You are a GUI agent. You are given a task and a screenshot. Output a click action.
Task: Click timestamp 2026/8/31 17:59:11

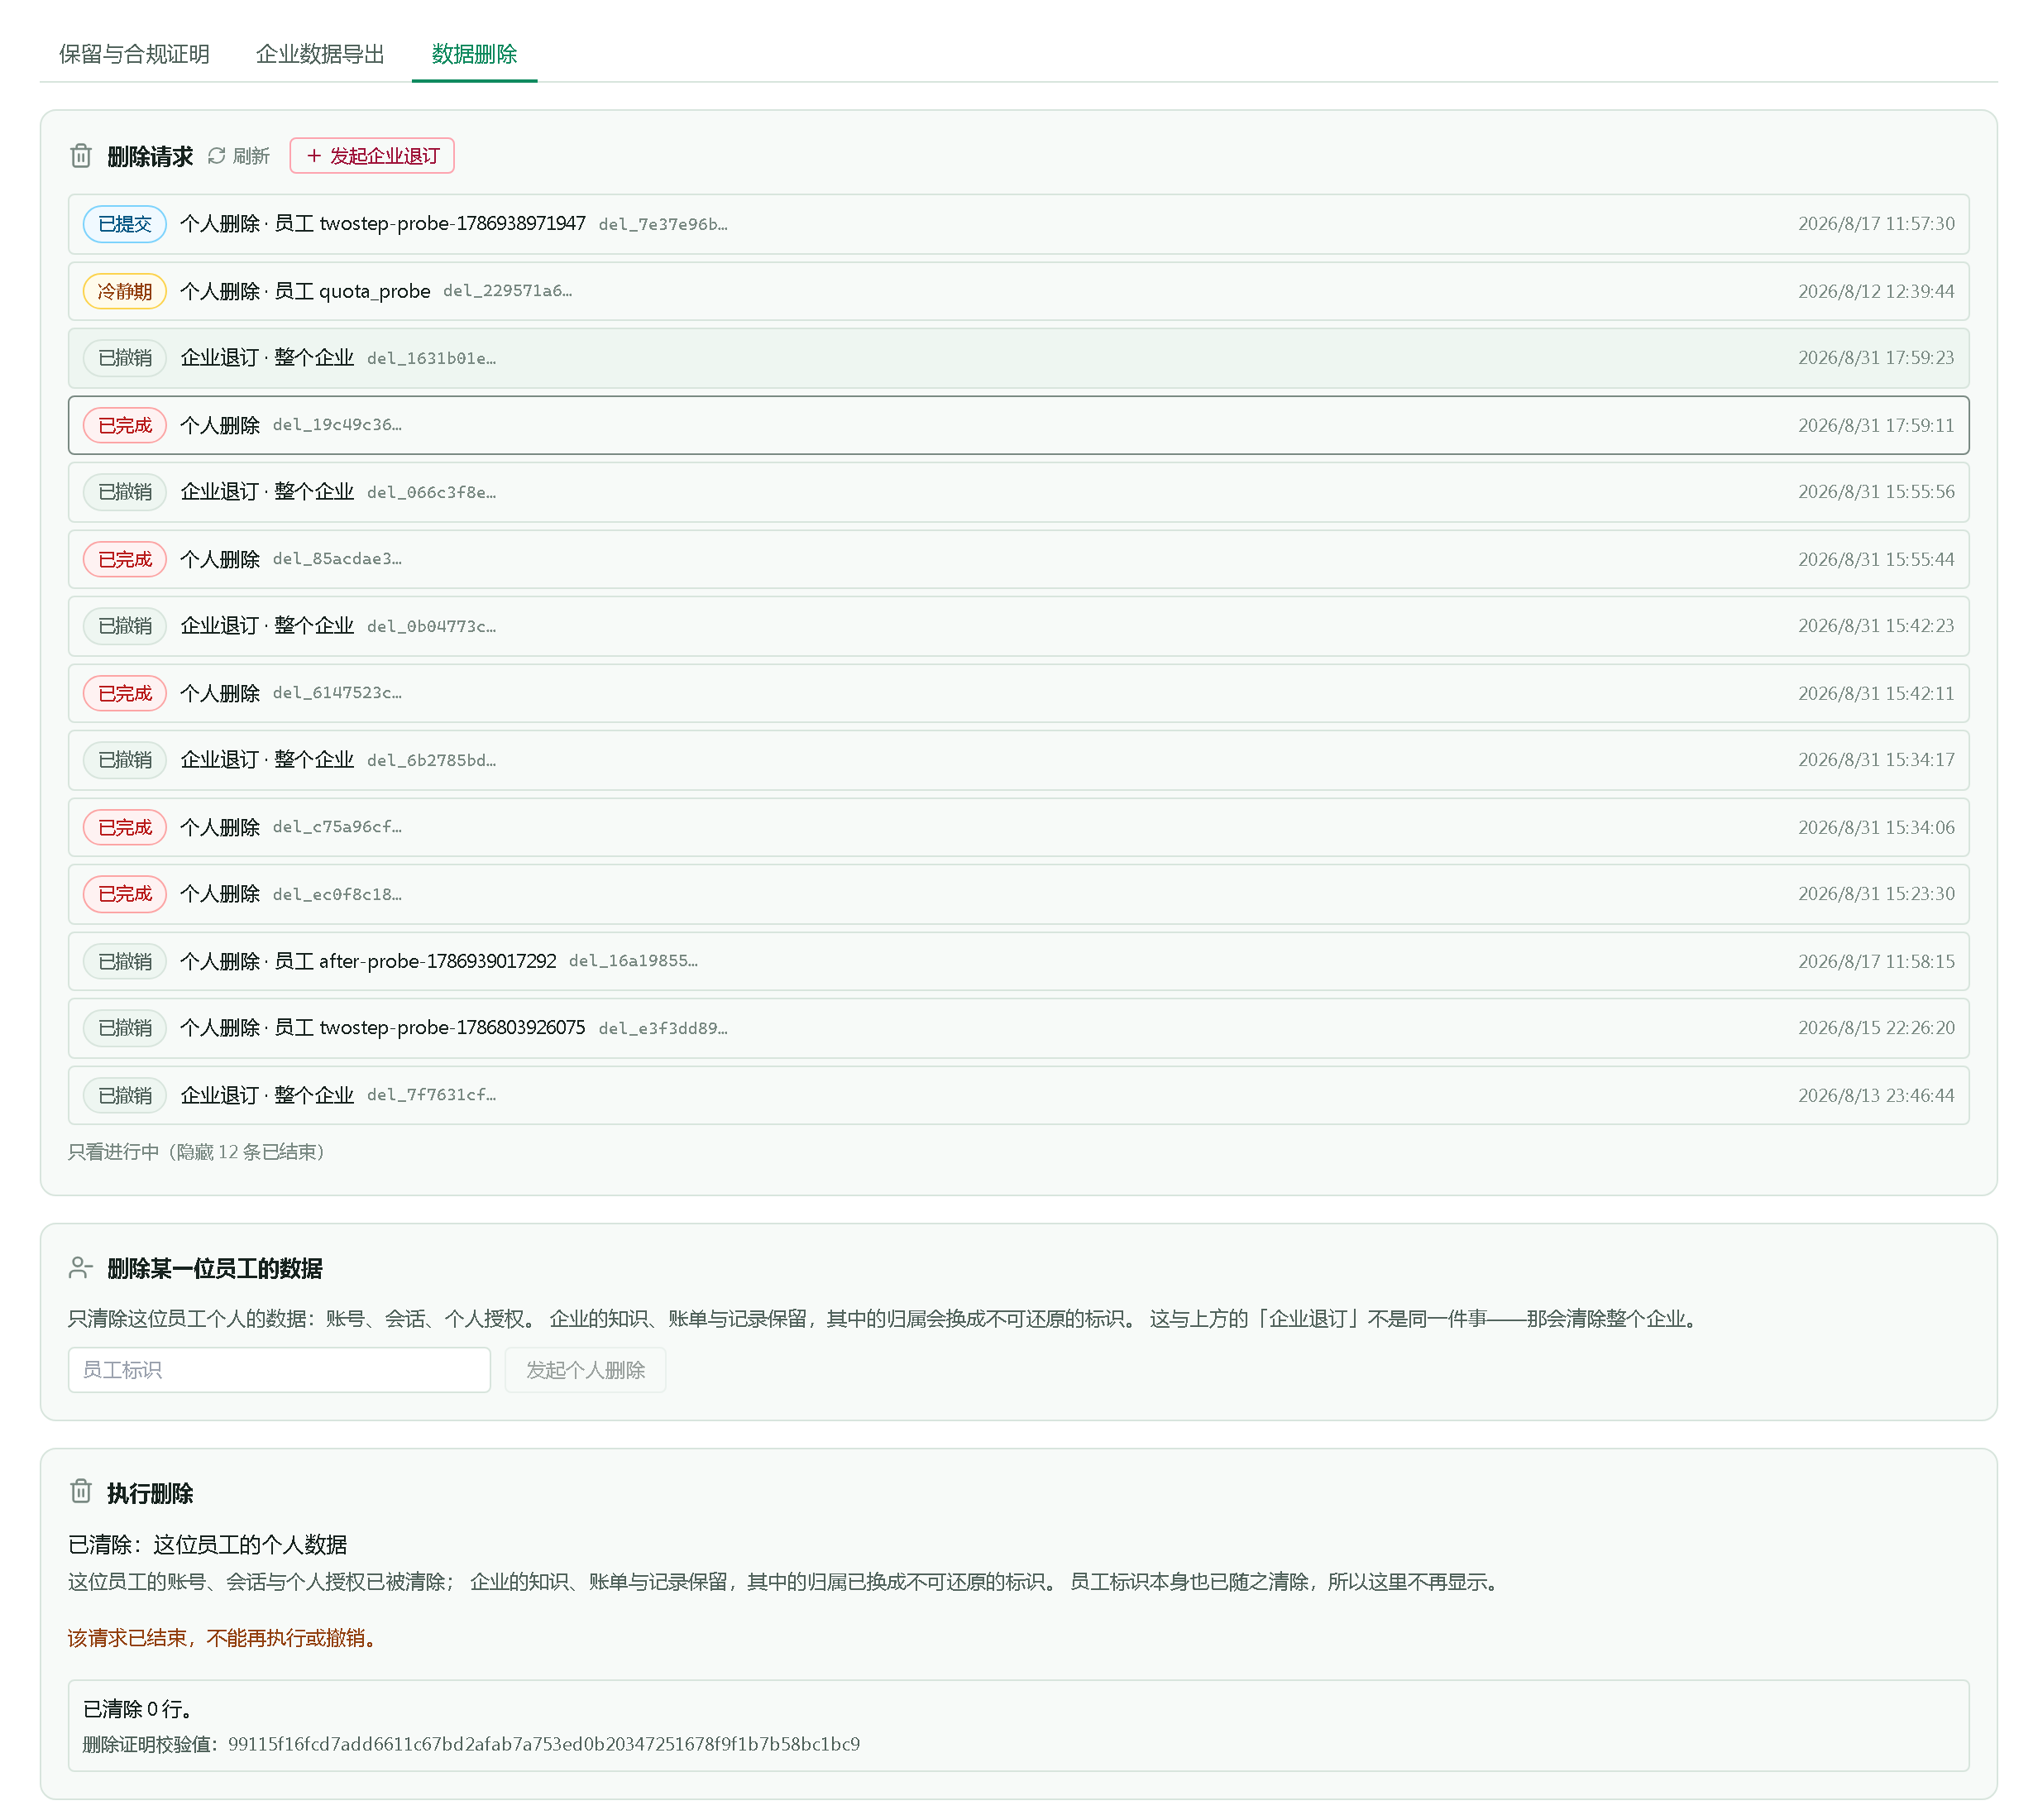(x=1876, y=425)
